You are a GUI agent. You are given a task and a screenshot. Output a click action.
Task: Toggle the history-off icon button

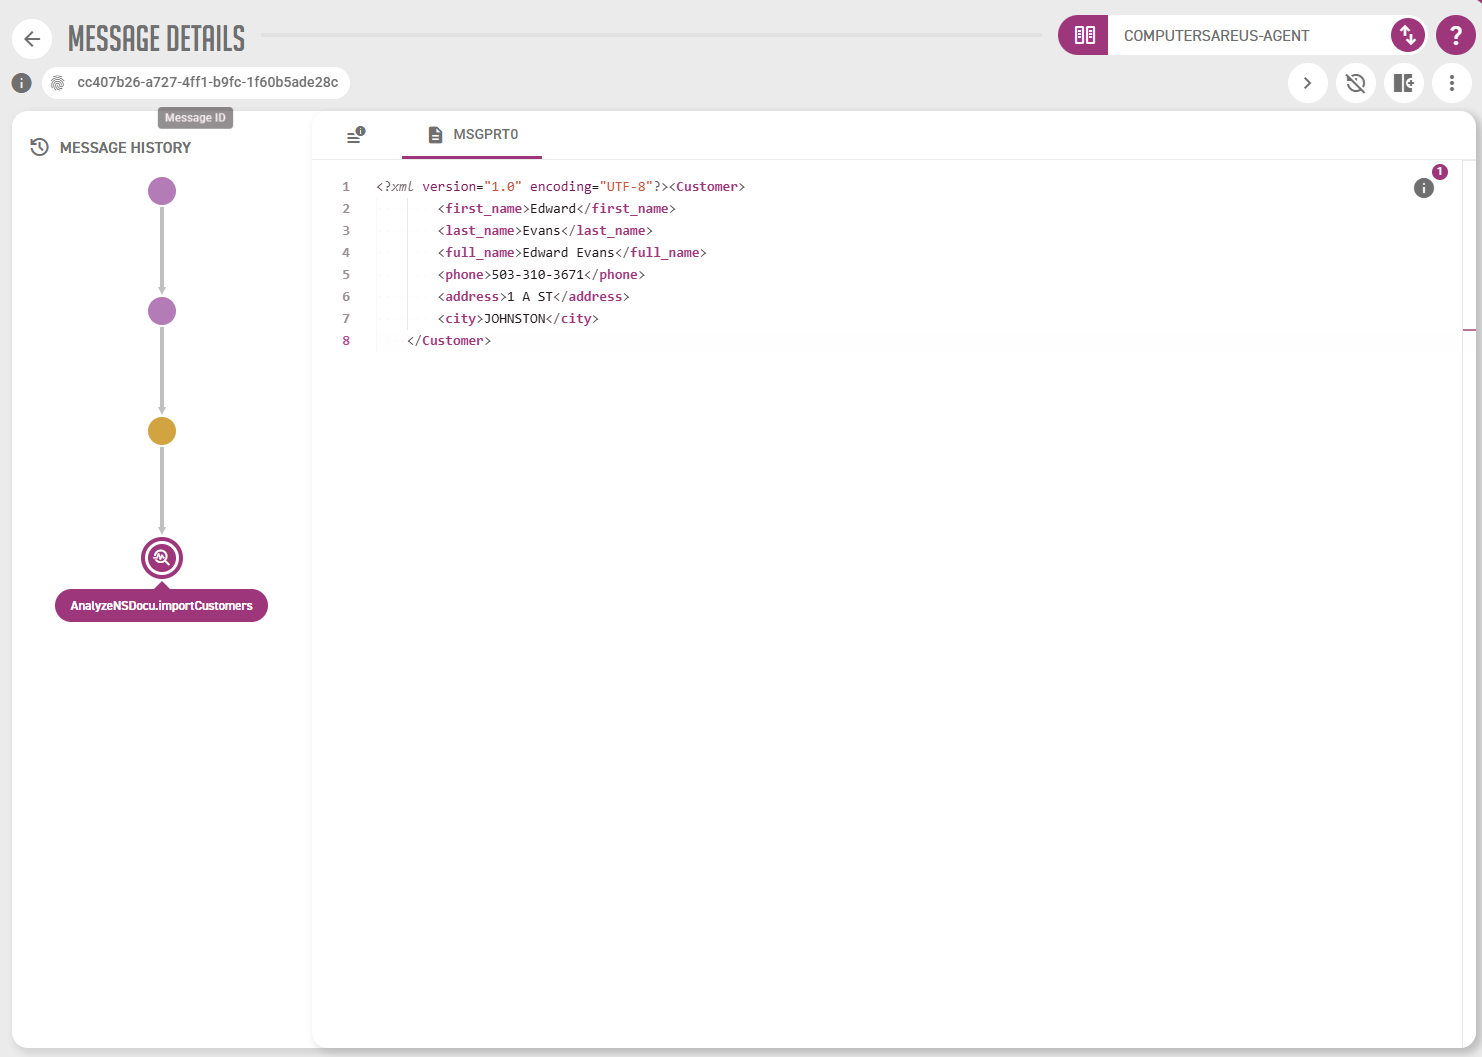coord(1355,83)
